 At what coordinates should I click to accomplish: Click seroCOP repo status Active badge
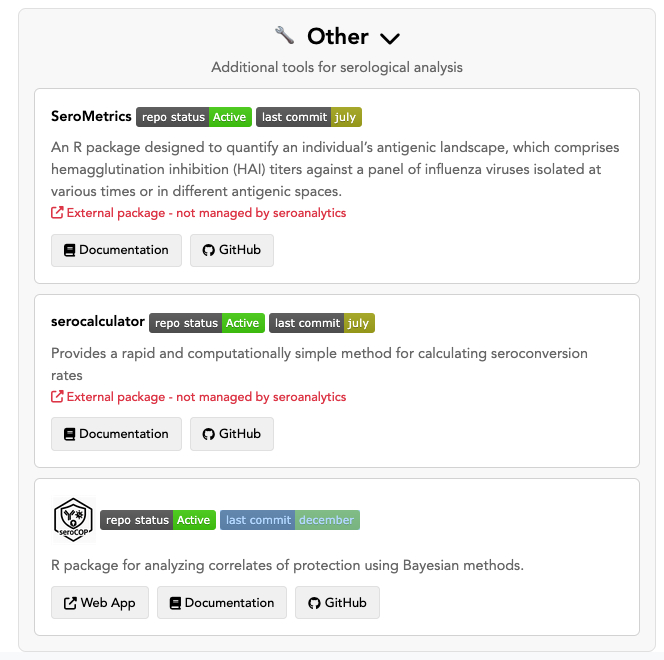157,520
